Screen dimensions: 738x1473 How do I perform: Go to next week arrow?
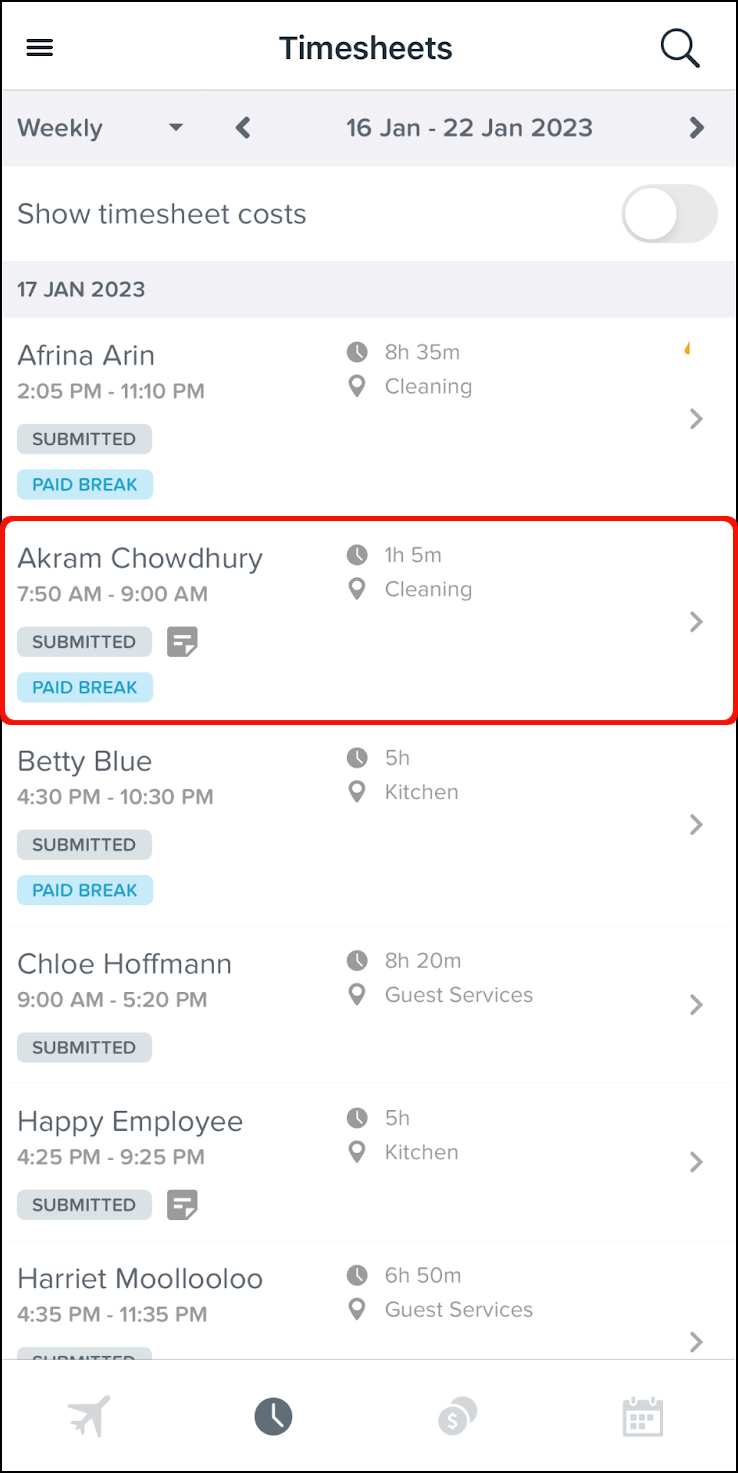(x=697, y=128)
